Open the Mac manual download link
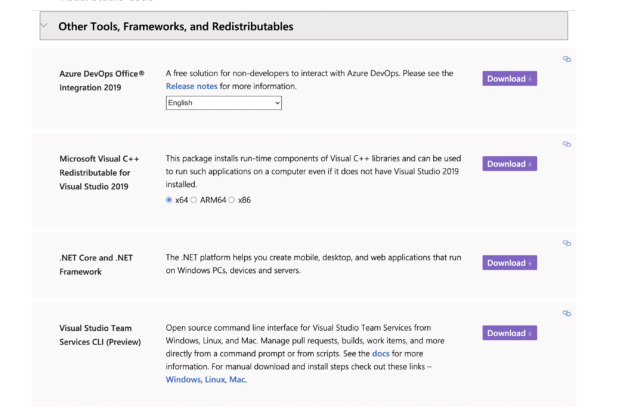625x408 pixels. click(x=237, y=379)
